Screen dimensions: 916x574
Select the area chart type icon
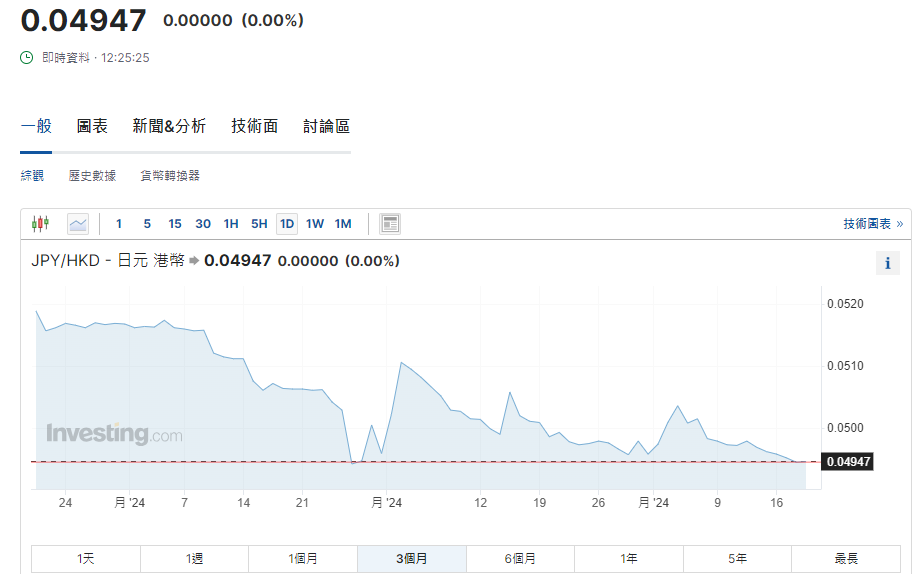[x=78, y=224]
